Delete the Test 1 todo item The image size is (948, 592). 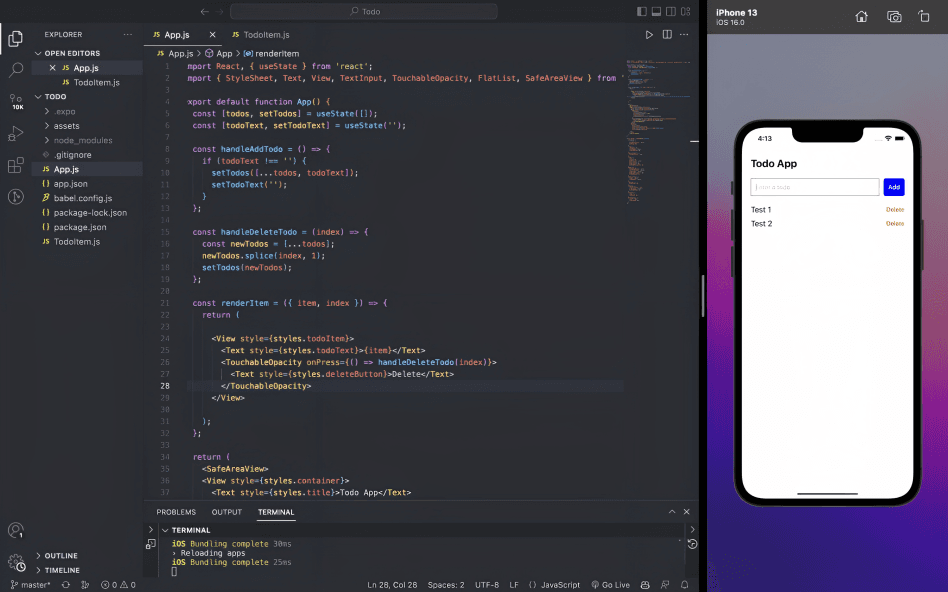click(x=894, y=210)
